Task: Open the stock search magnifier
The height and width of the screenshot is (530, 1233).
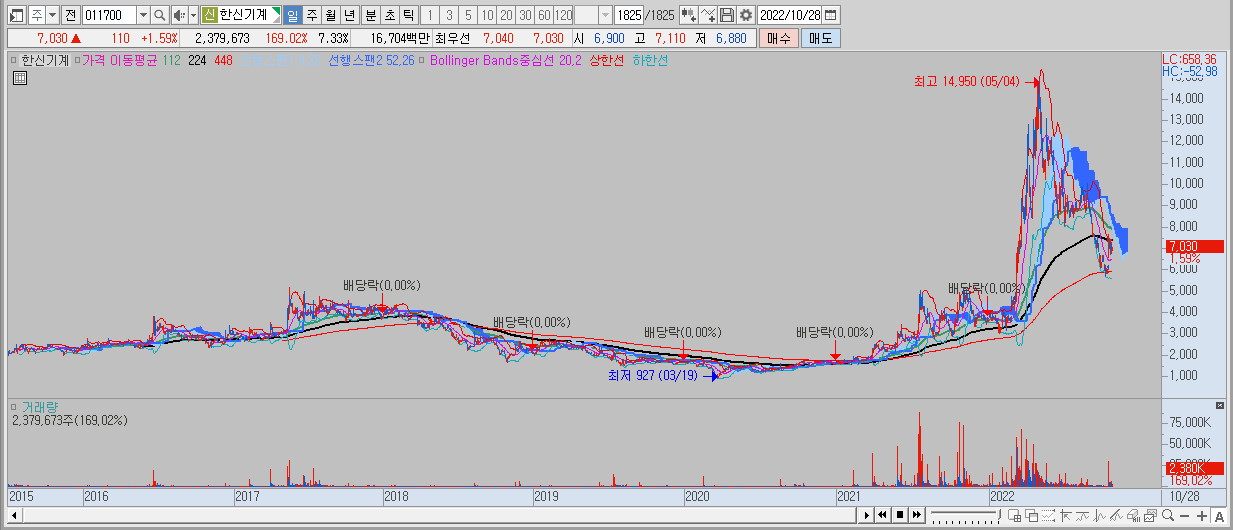Action: tap(160, 15)
